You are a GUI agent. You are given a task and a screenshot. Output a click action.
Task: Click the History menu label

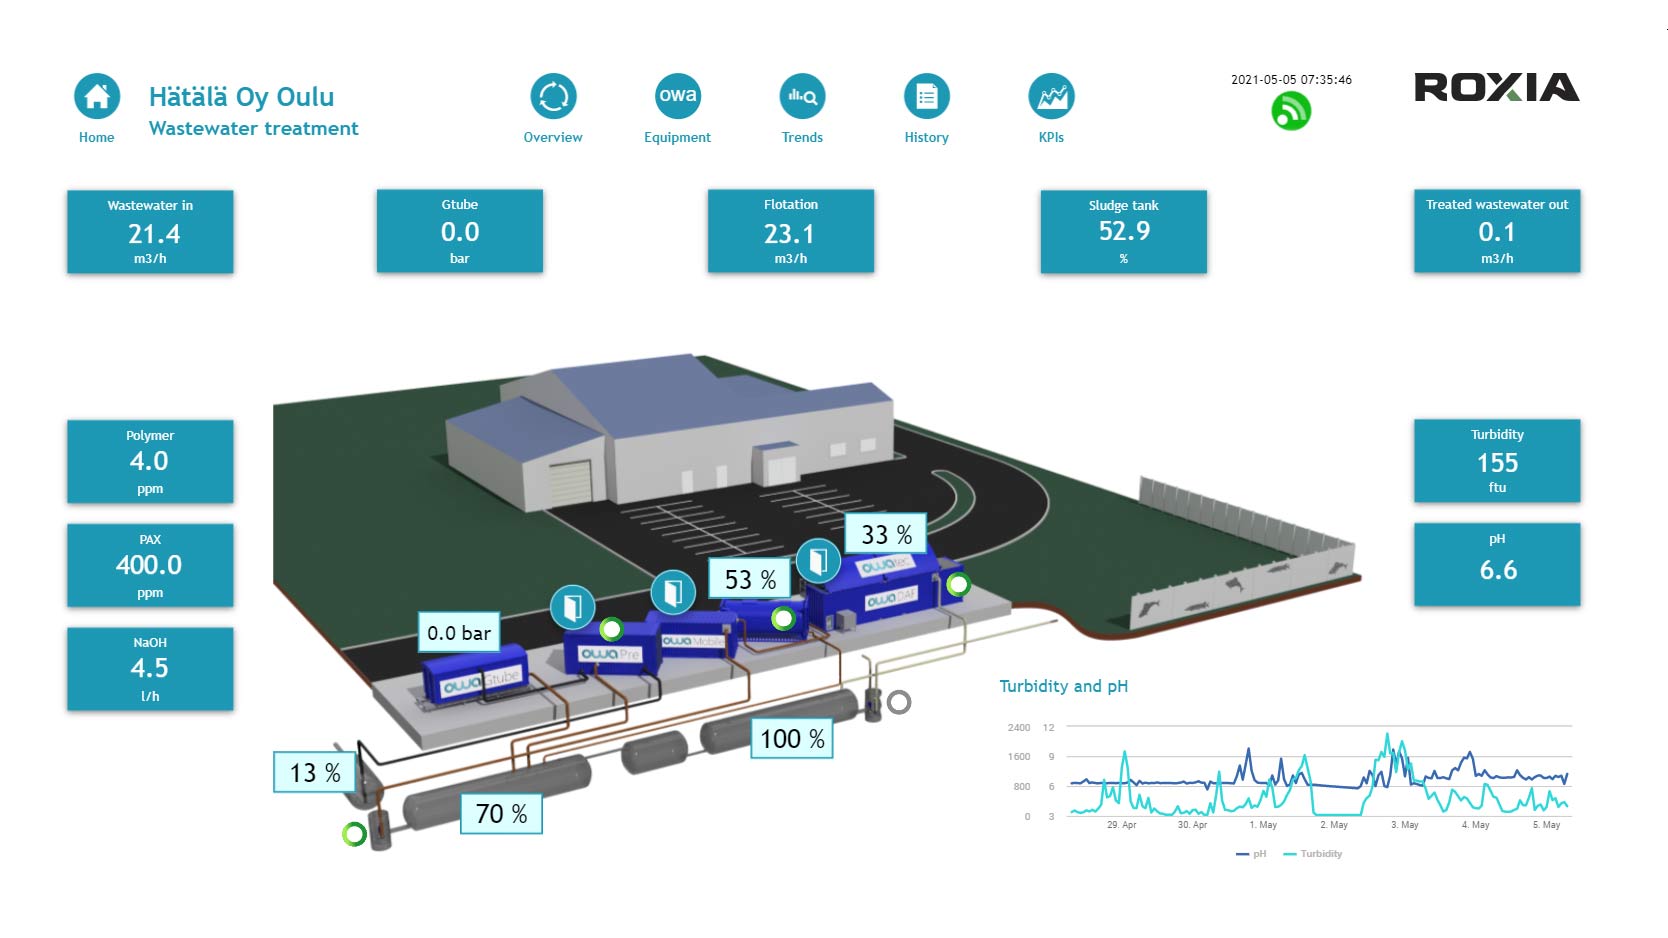coord(926,138)
